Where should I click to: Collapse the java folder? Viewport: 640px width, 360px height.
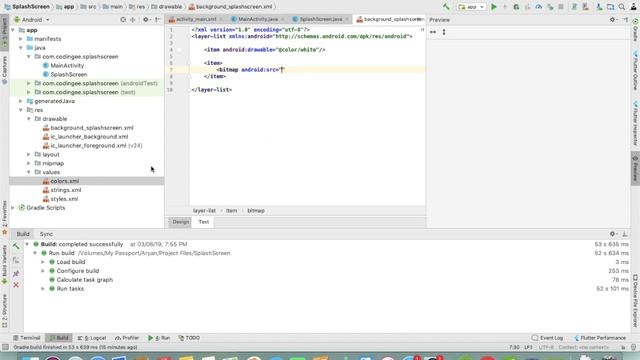pos(21,48)
